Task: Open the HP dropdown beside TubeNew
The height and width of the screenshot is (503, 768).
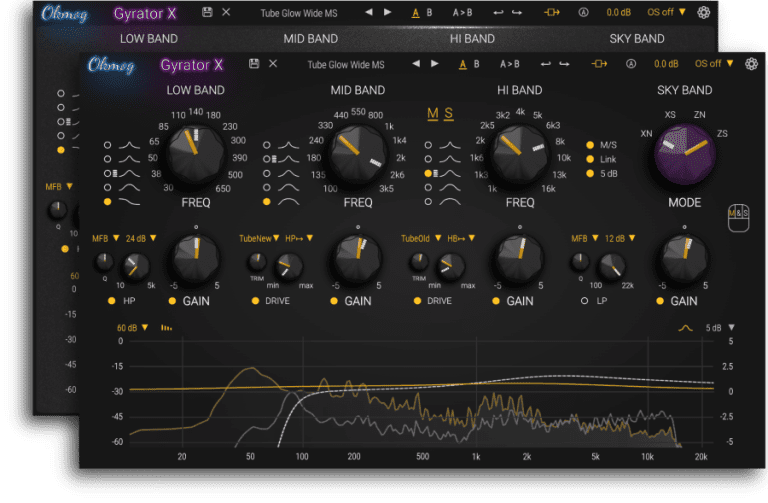Action: click(299, 239)
